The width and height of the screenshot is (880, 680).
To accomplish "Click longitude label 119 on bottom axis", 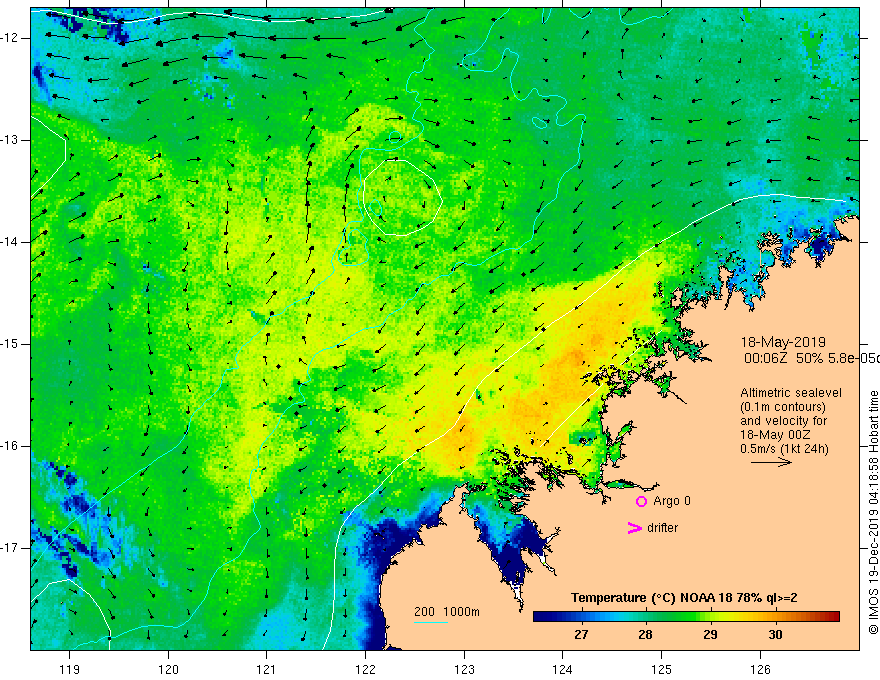I will pos(70,669).
